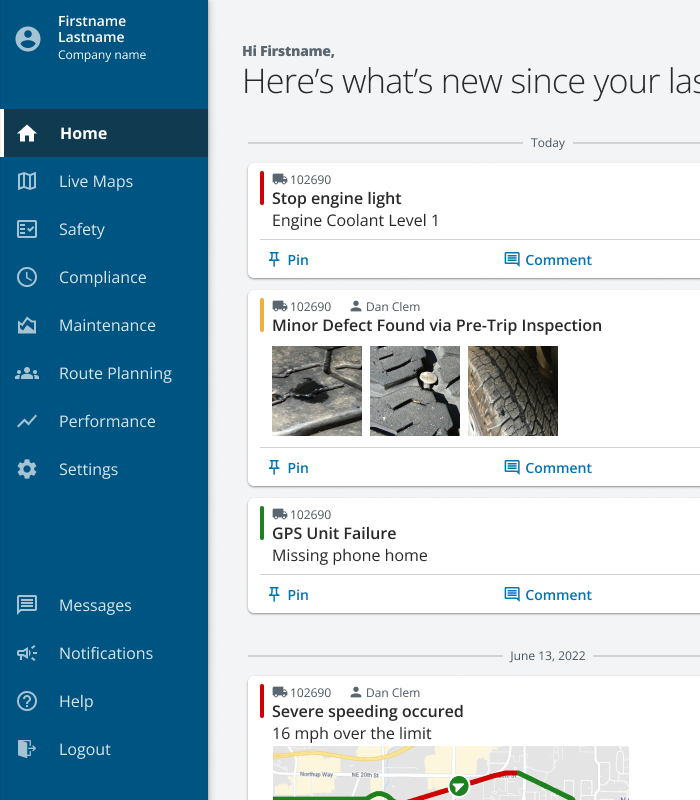
Task: Pin the Minor Defect Found card
Action: [x=288, y=468]
